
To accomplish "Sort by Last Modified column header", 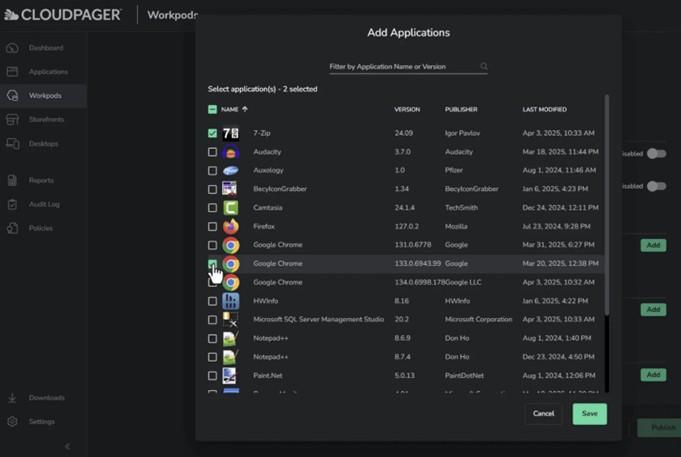I will 544,109.
